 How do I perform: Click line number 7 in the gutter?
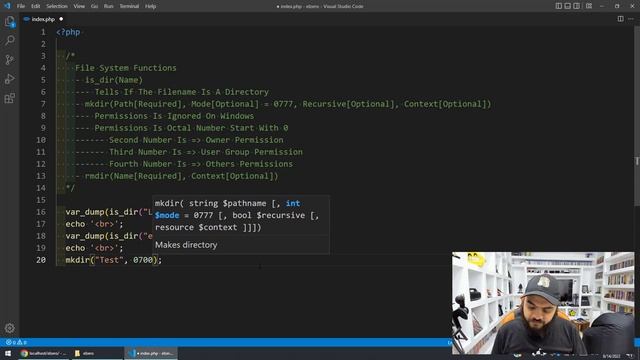43,104
